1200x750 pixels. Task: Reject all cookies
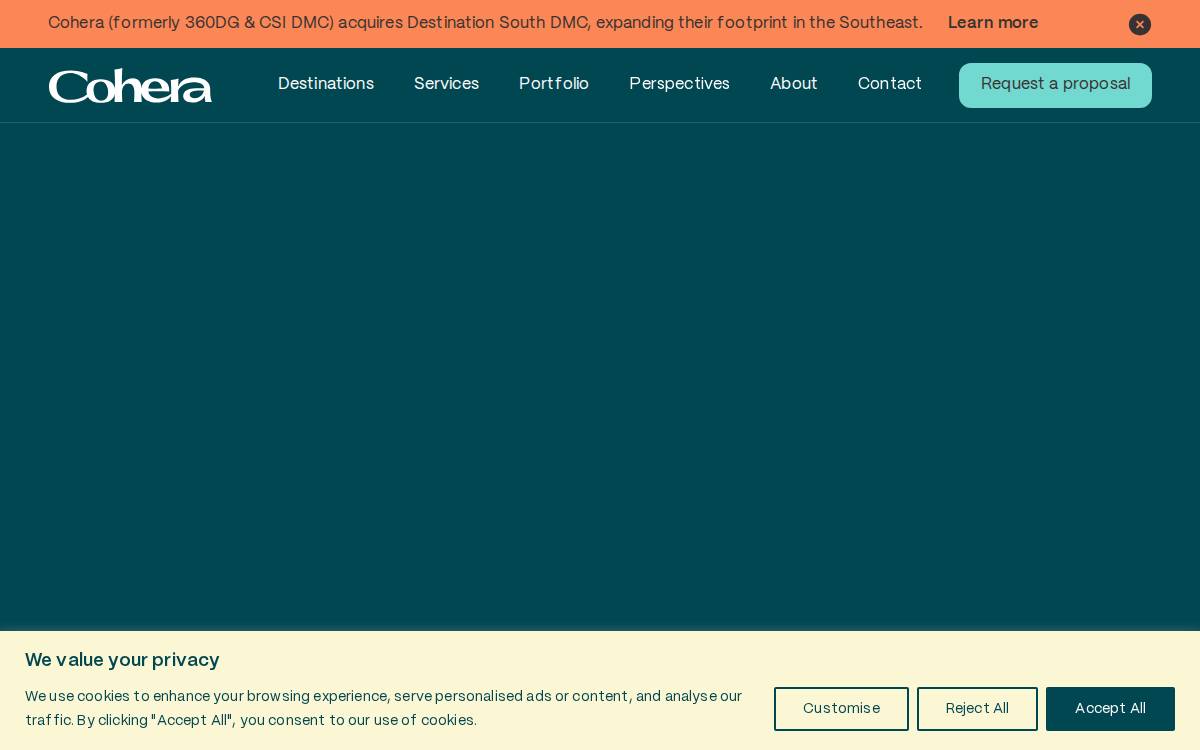click(x=977, y=709)
